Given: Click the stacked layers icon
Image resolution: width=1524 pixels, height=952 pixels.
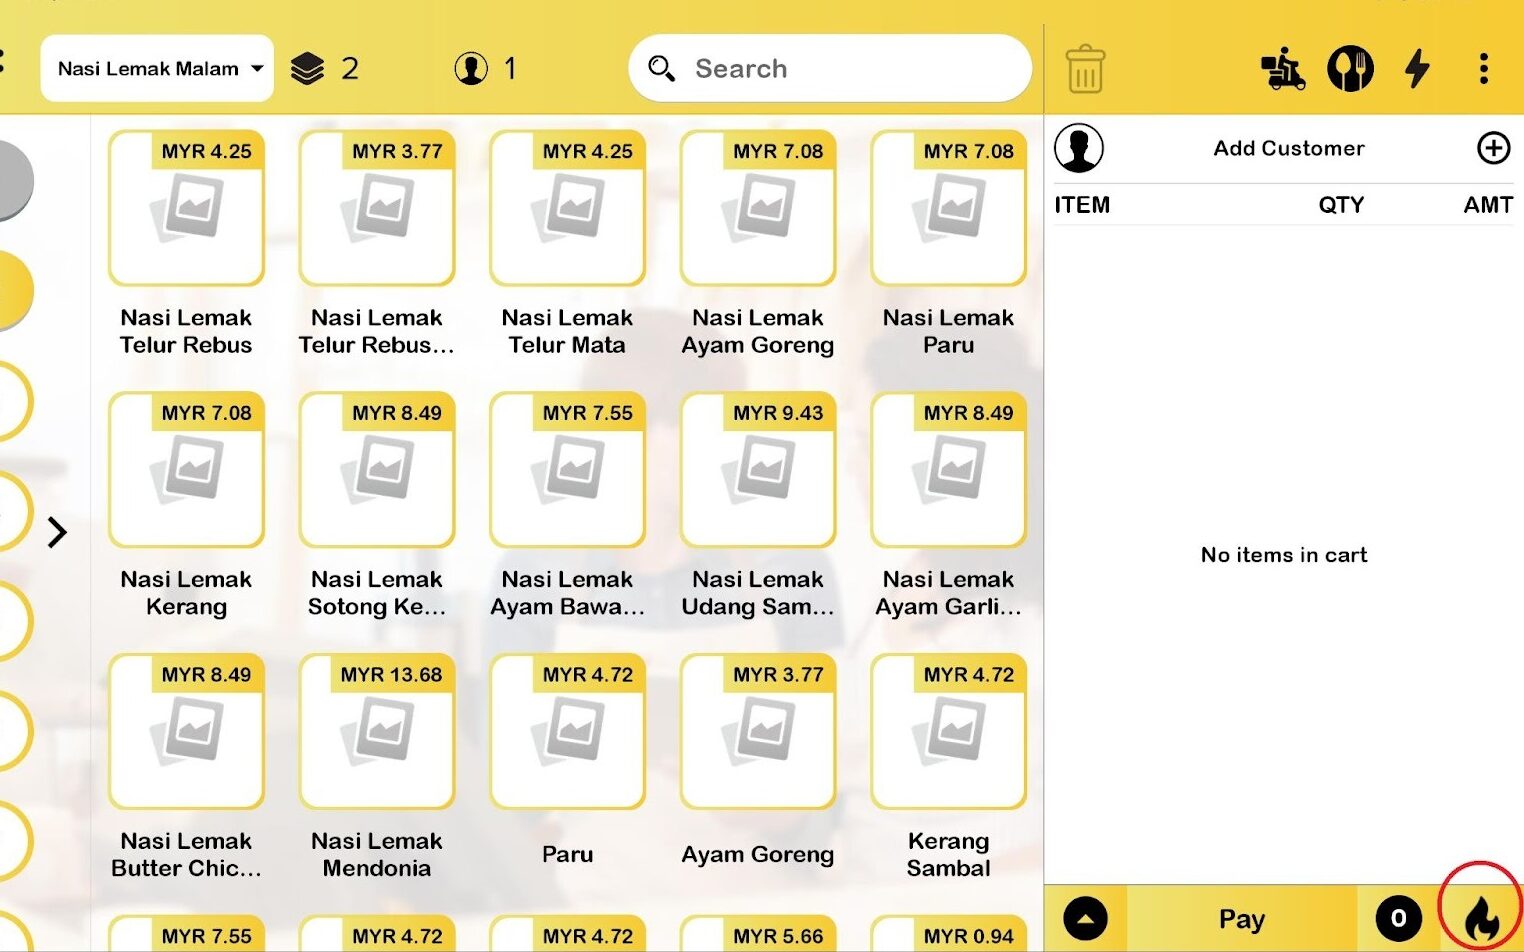Looking at the screenshot, I should point(307,69).
